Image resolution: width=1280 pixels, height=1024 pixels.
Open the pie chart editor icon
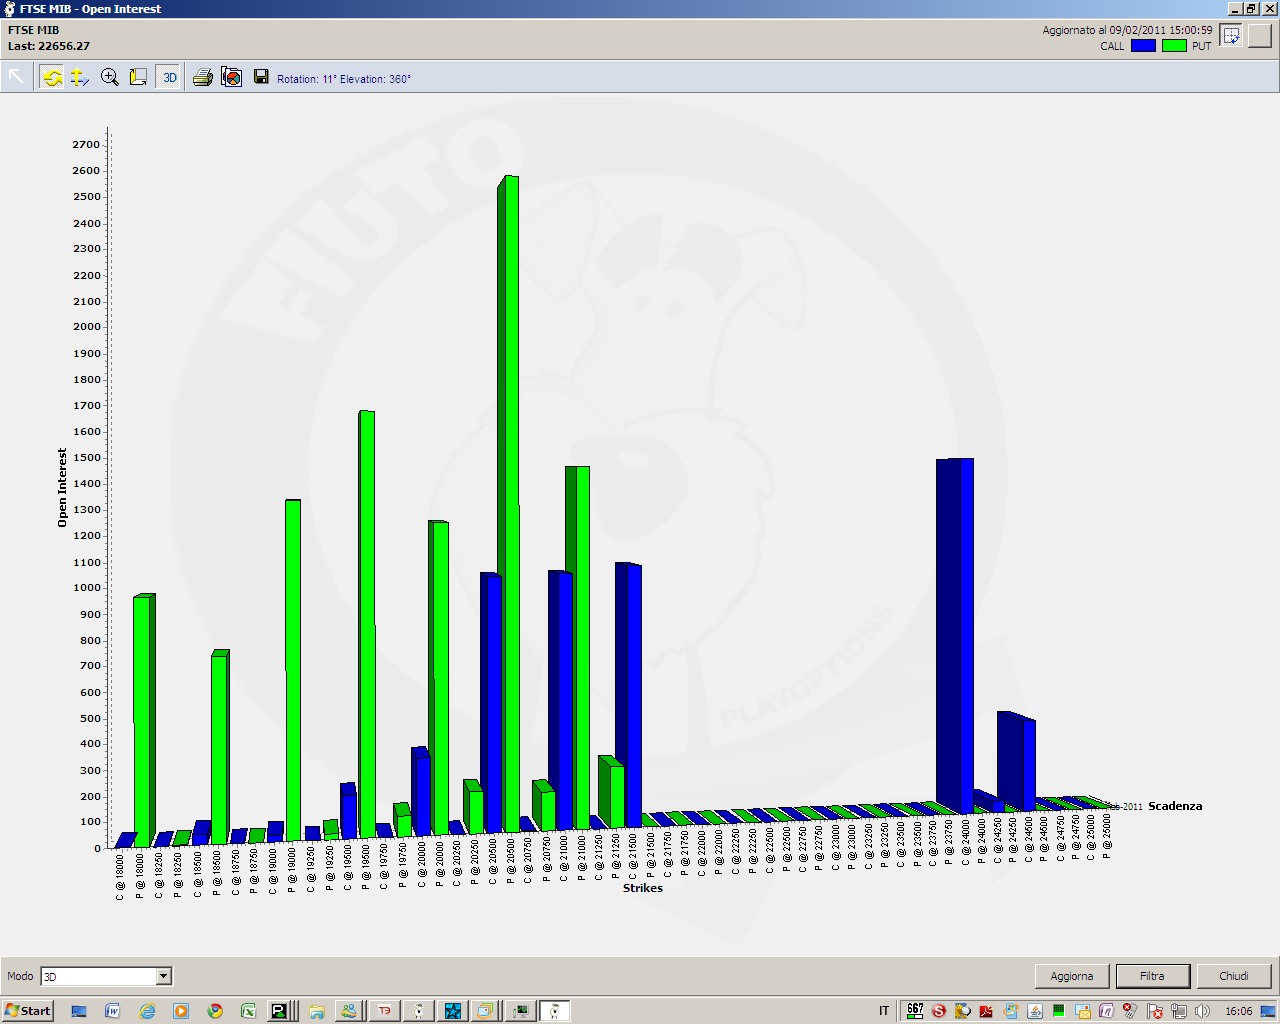tap(232, 77)
